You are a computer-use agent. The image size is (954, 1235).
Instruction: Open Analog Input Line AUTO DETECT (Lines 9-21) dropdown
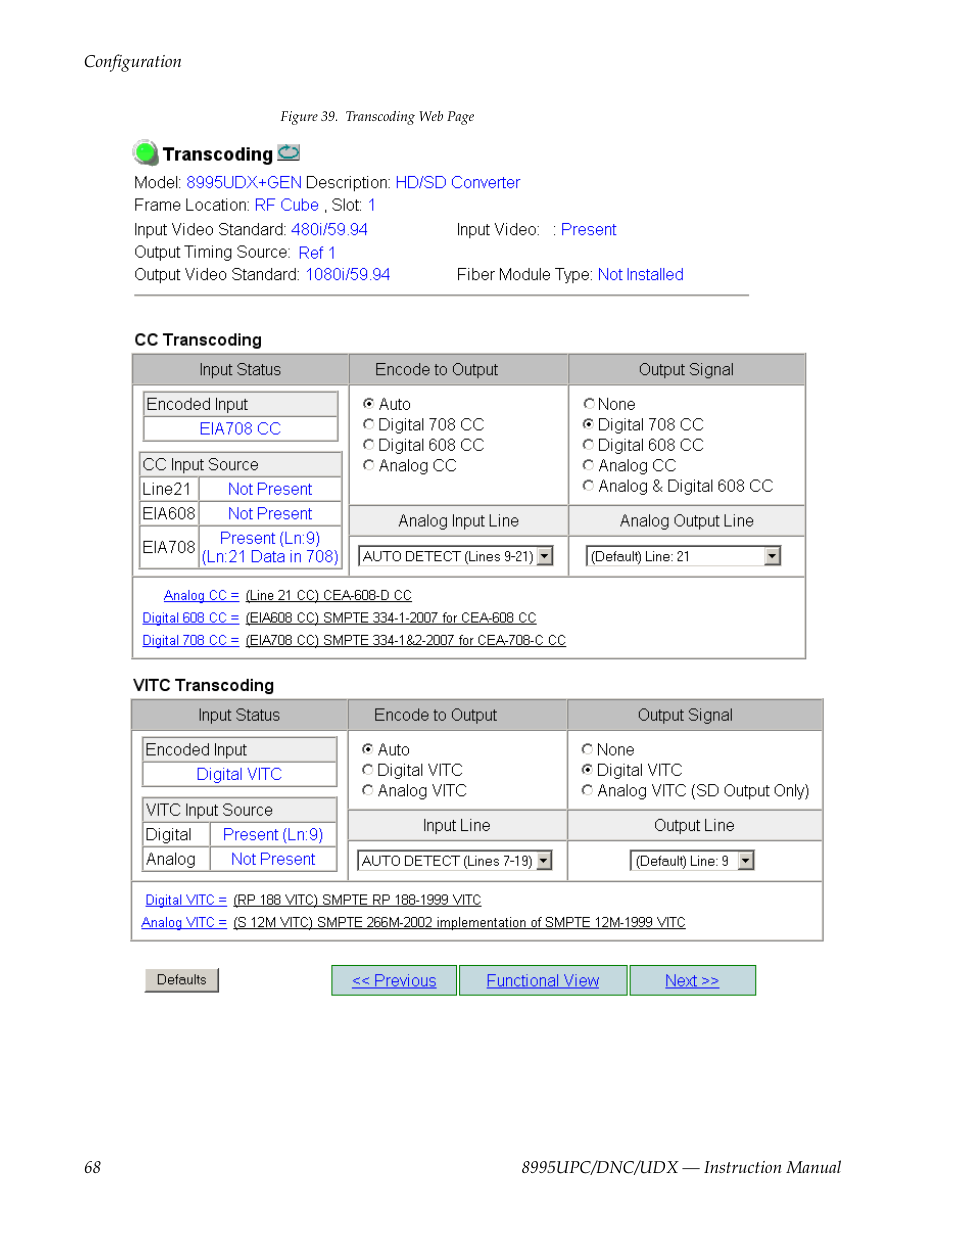pos(456,556)
